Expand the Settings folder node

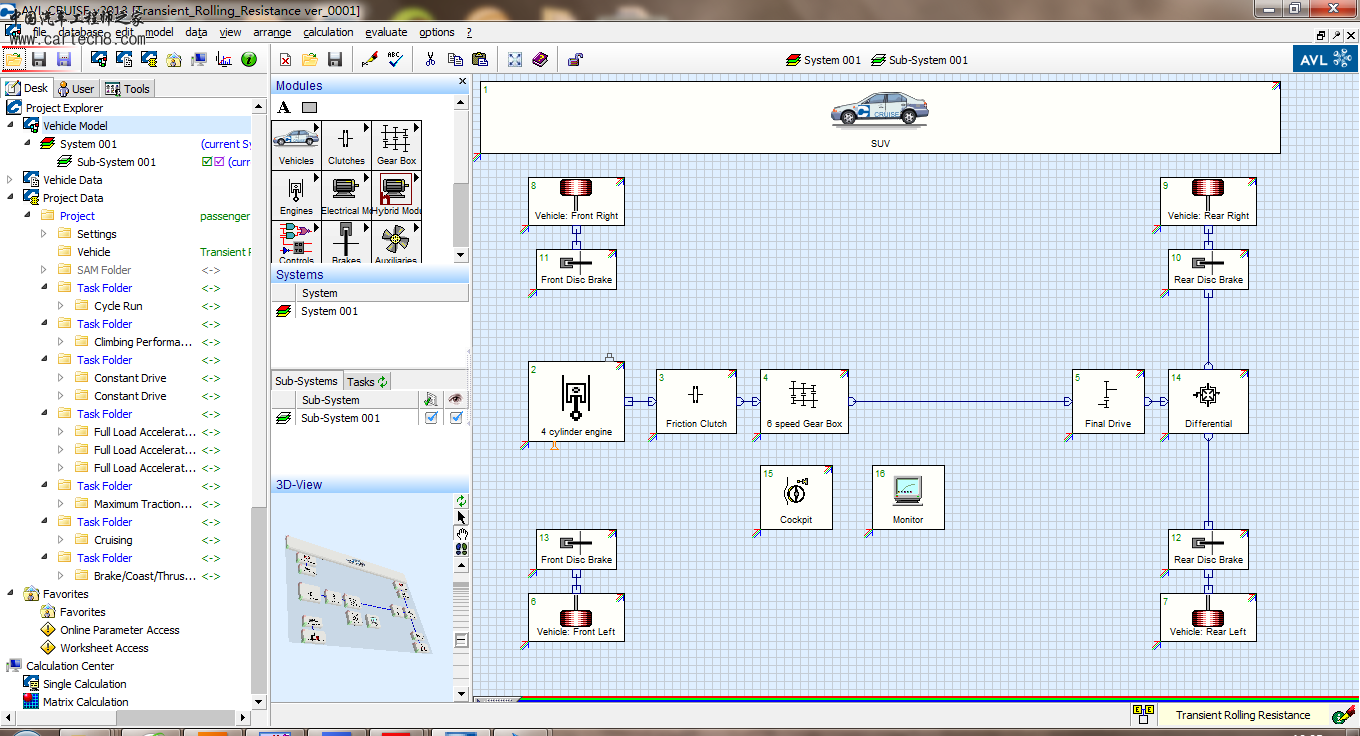44,234
